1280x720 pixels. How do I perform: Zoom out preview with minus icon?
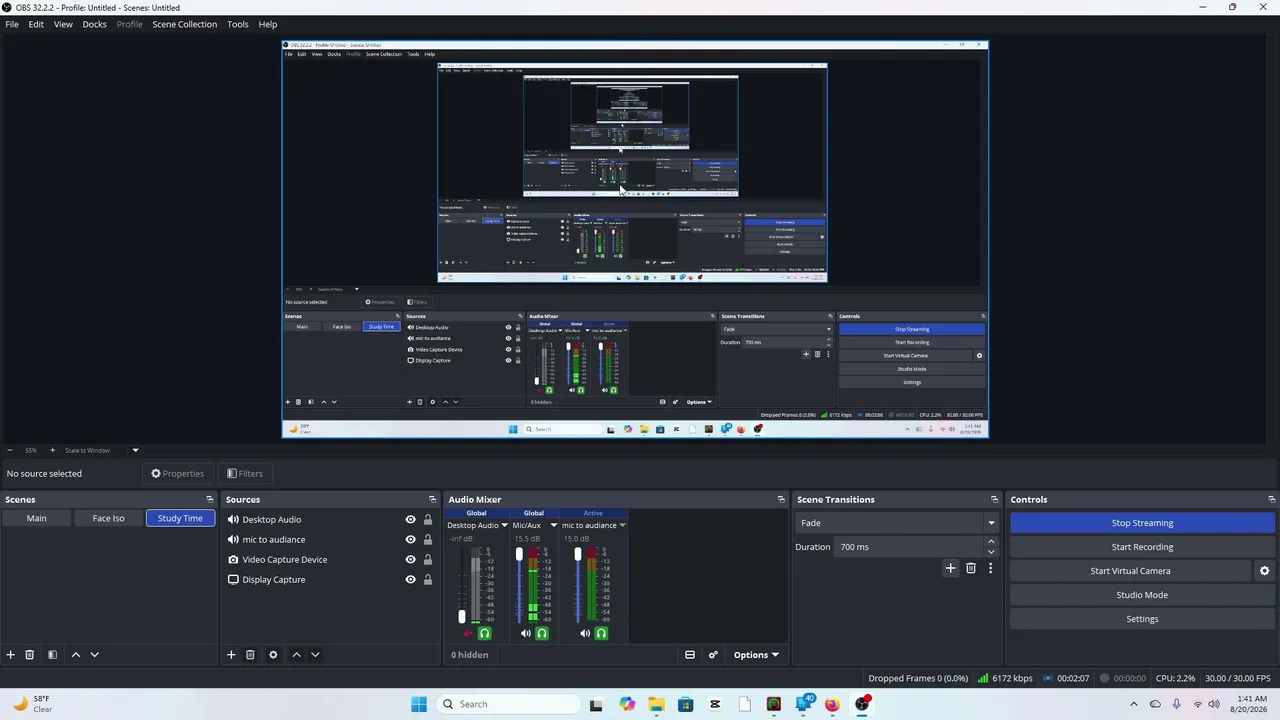[x=10, y=450]
